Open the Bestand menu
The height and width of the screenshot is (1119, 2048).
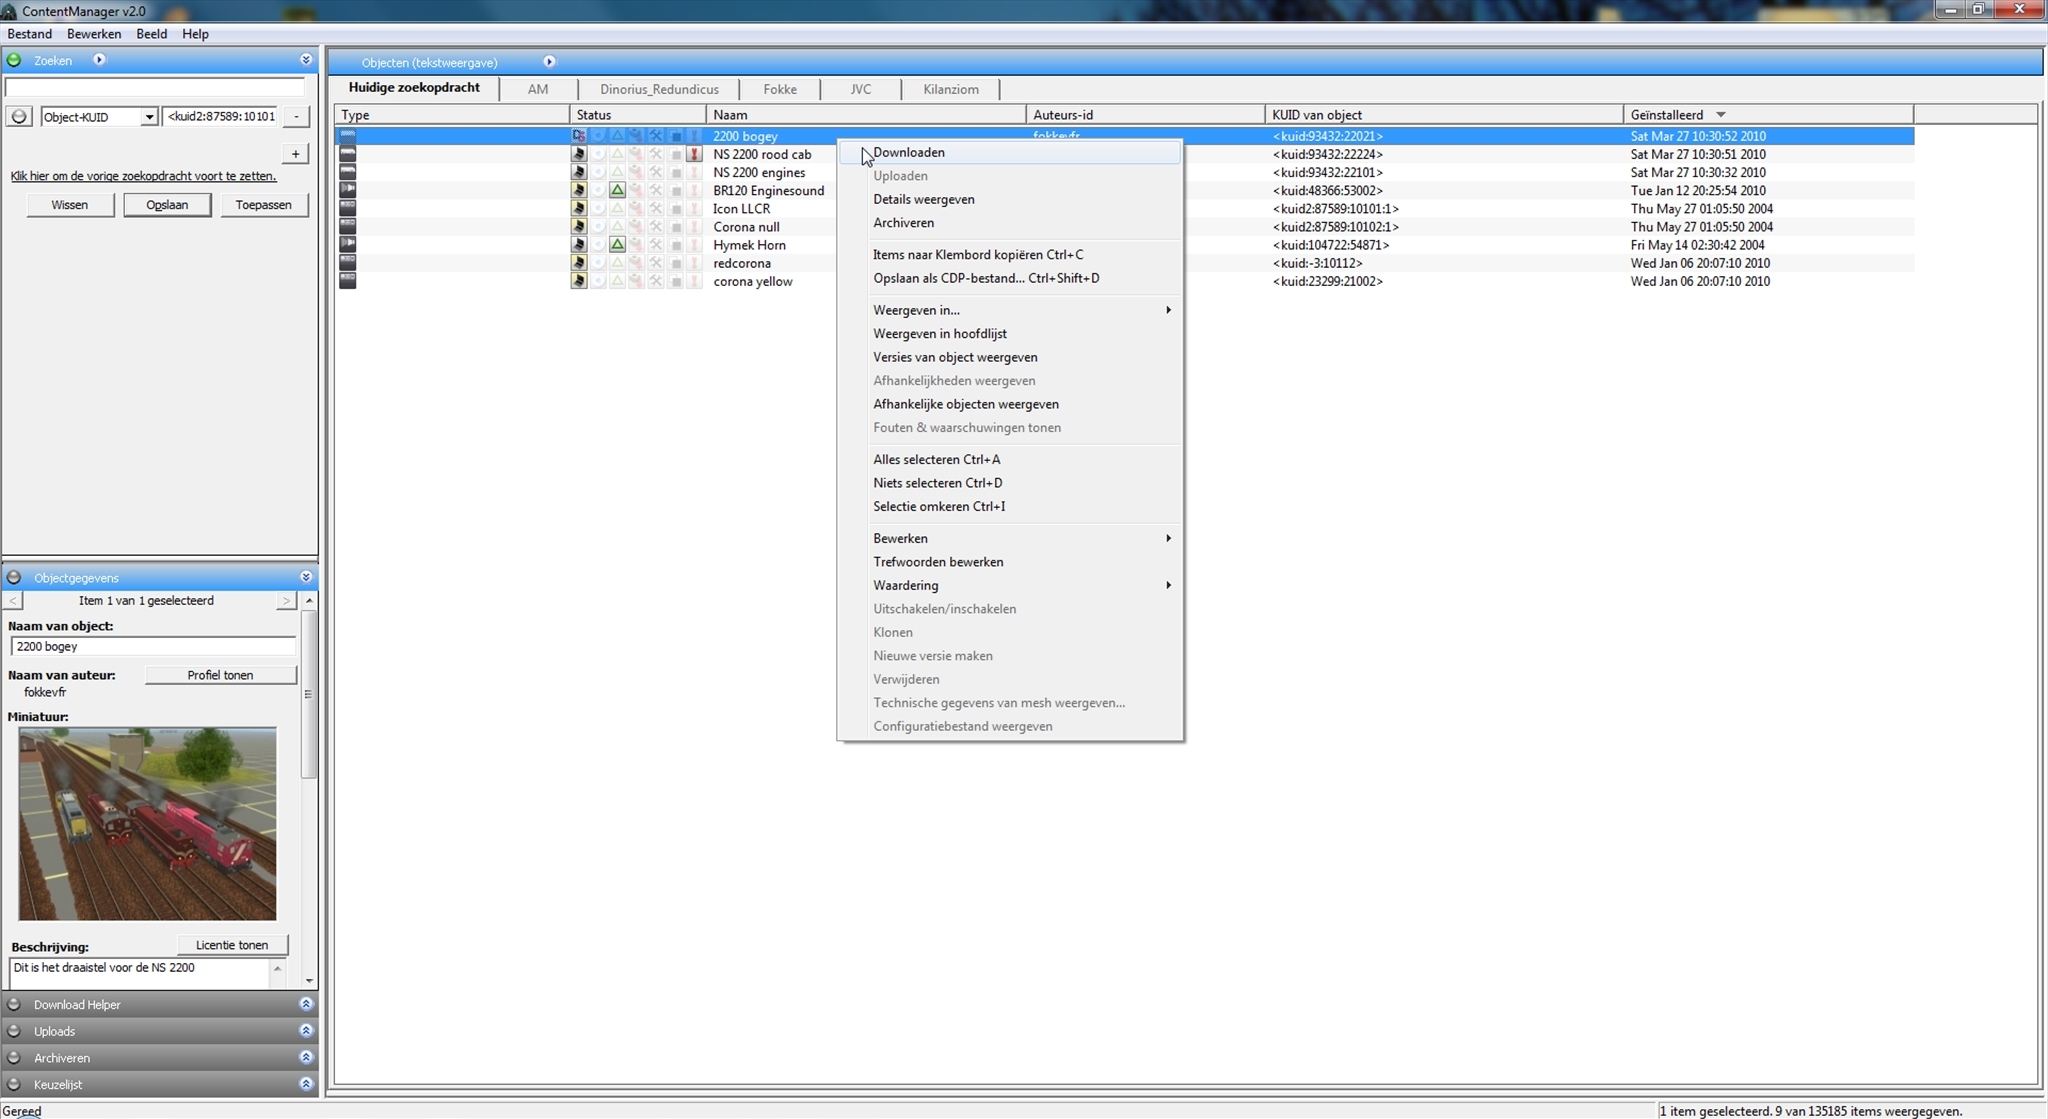(29, 34)
